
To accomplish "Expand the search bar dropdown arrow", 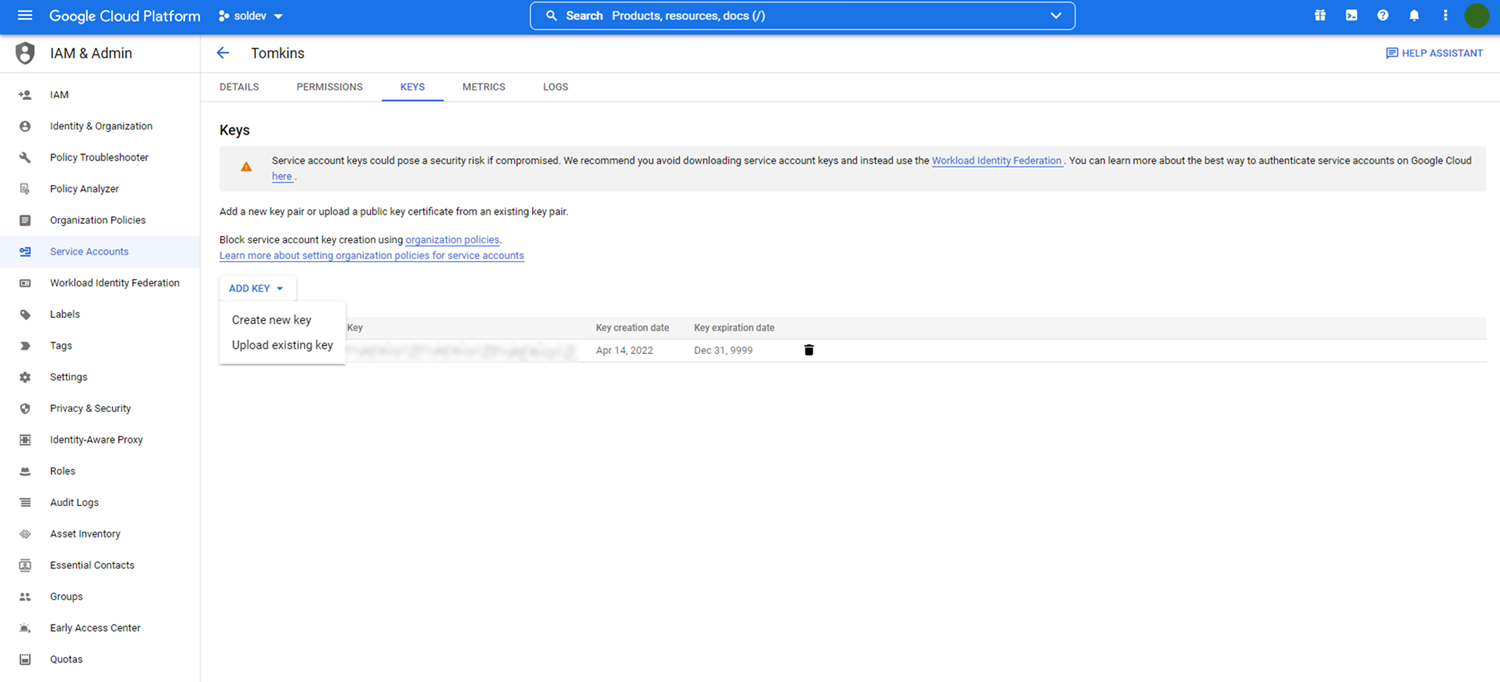I will click(1056, 16).
